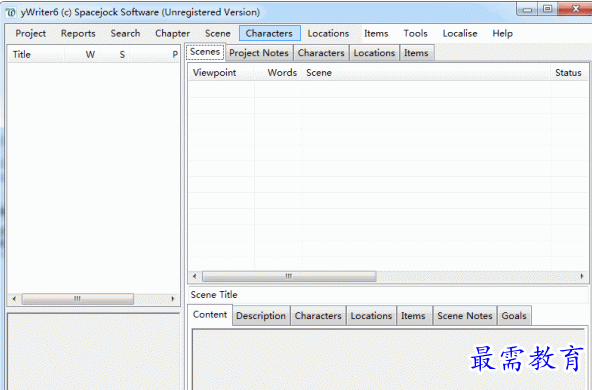
Task: Open the Help menu
Action: [x=503, y=33]
